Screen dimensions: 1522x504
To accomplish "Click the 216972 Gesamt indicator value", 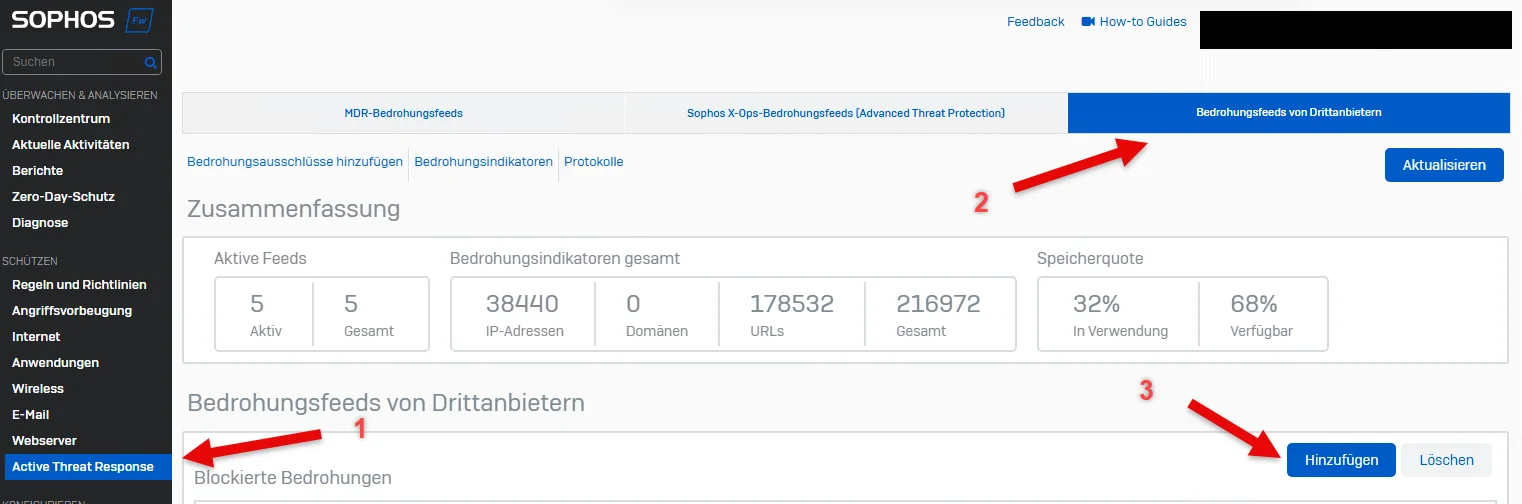I will tap(938, 304).
